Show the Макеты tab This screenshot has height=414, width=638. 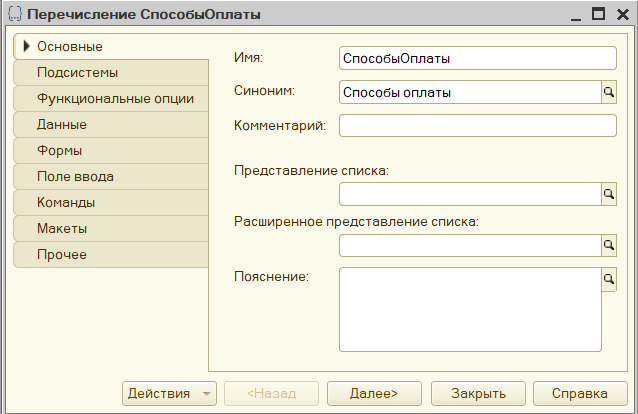pyautogui.click(x=62, y=228)
